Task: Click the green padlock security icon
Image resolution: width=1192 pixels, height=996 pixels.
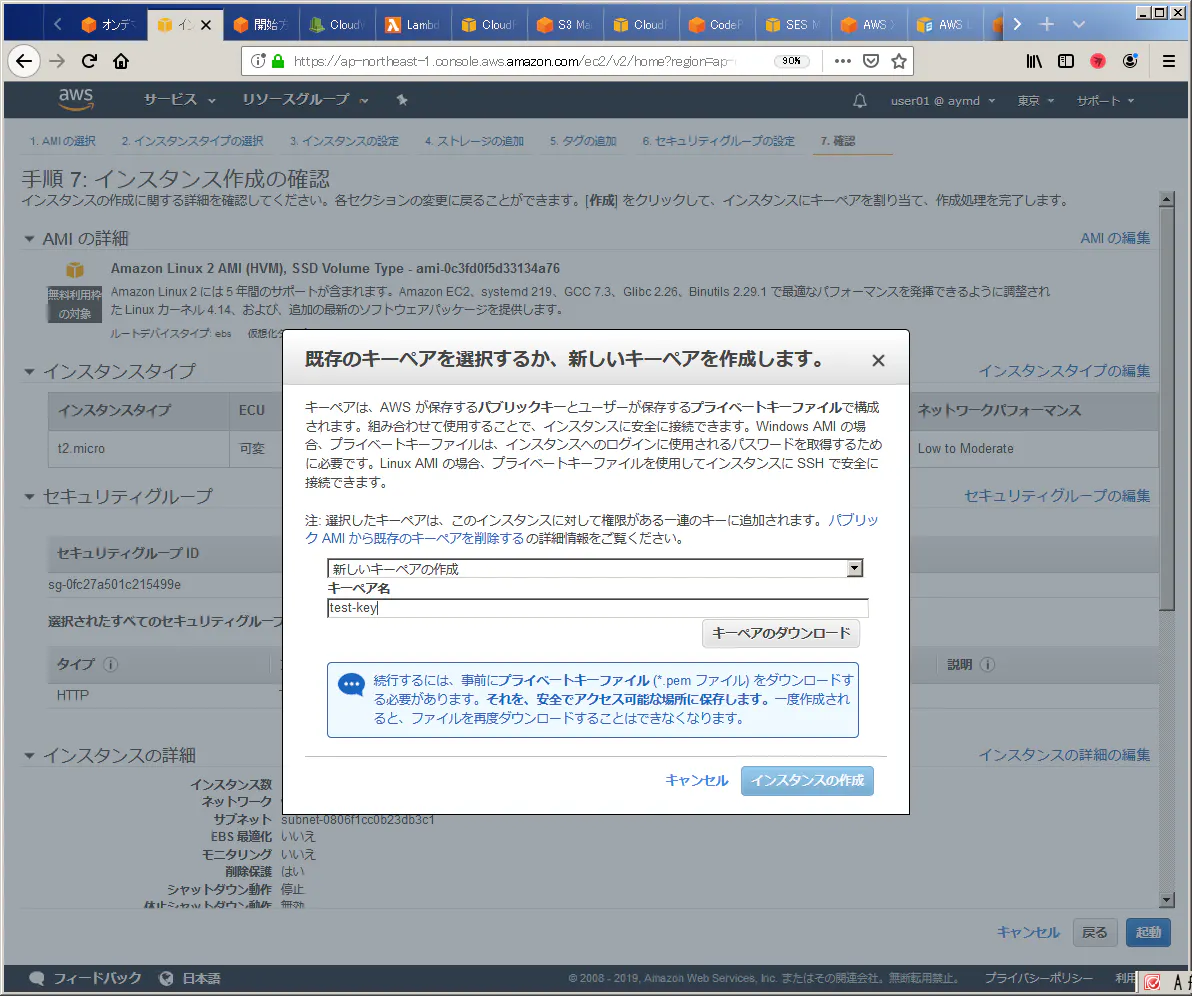Action: (x=278, y=61)
